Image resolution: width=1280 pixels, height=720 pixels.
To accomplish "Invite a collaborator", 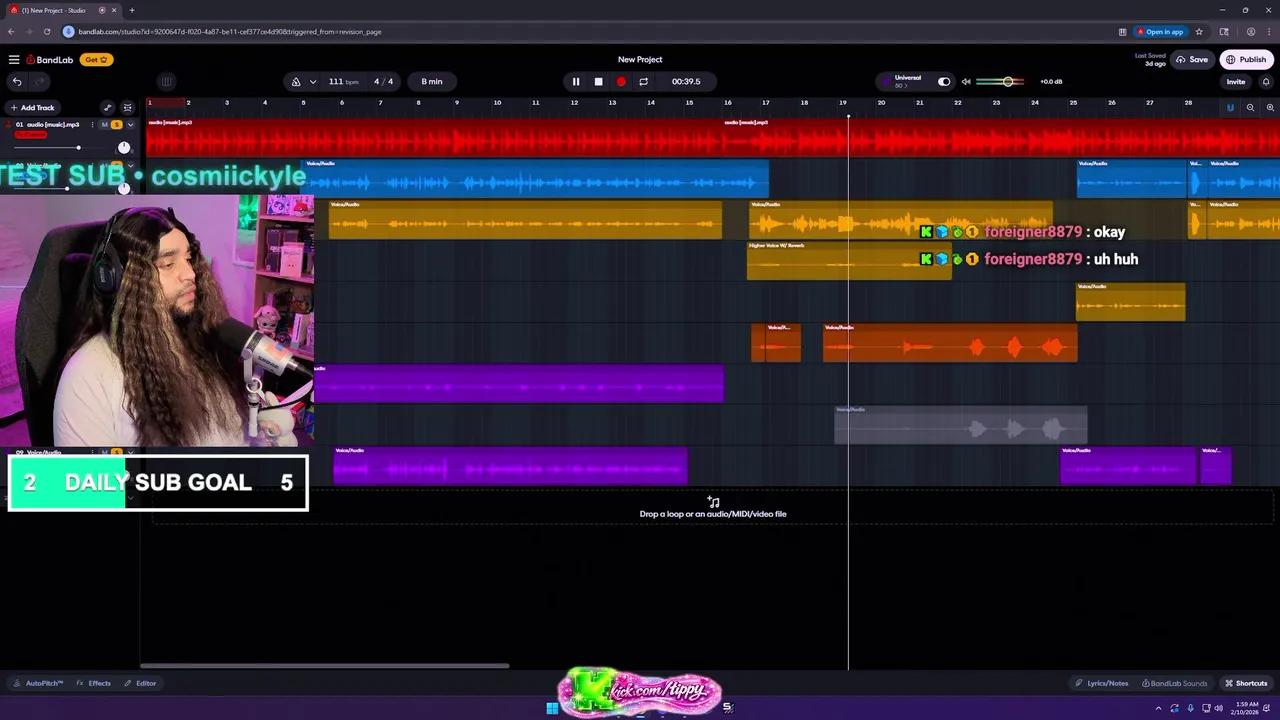I will pos(1236,82).
